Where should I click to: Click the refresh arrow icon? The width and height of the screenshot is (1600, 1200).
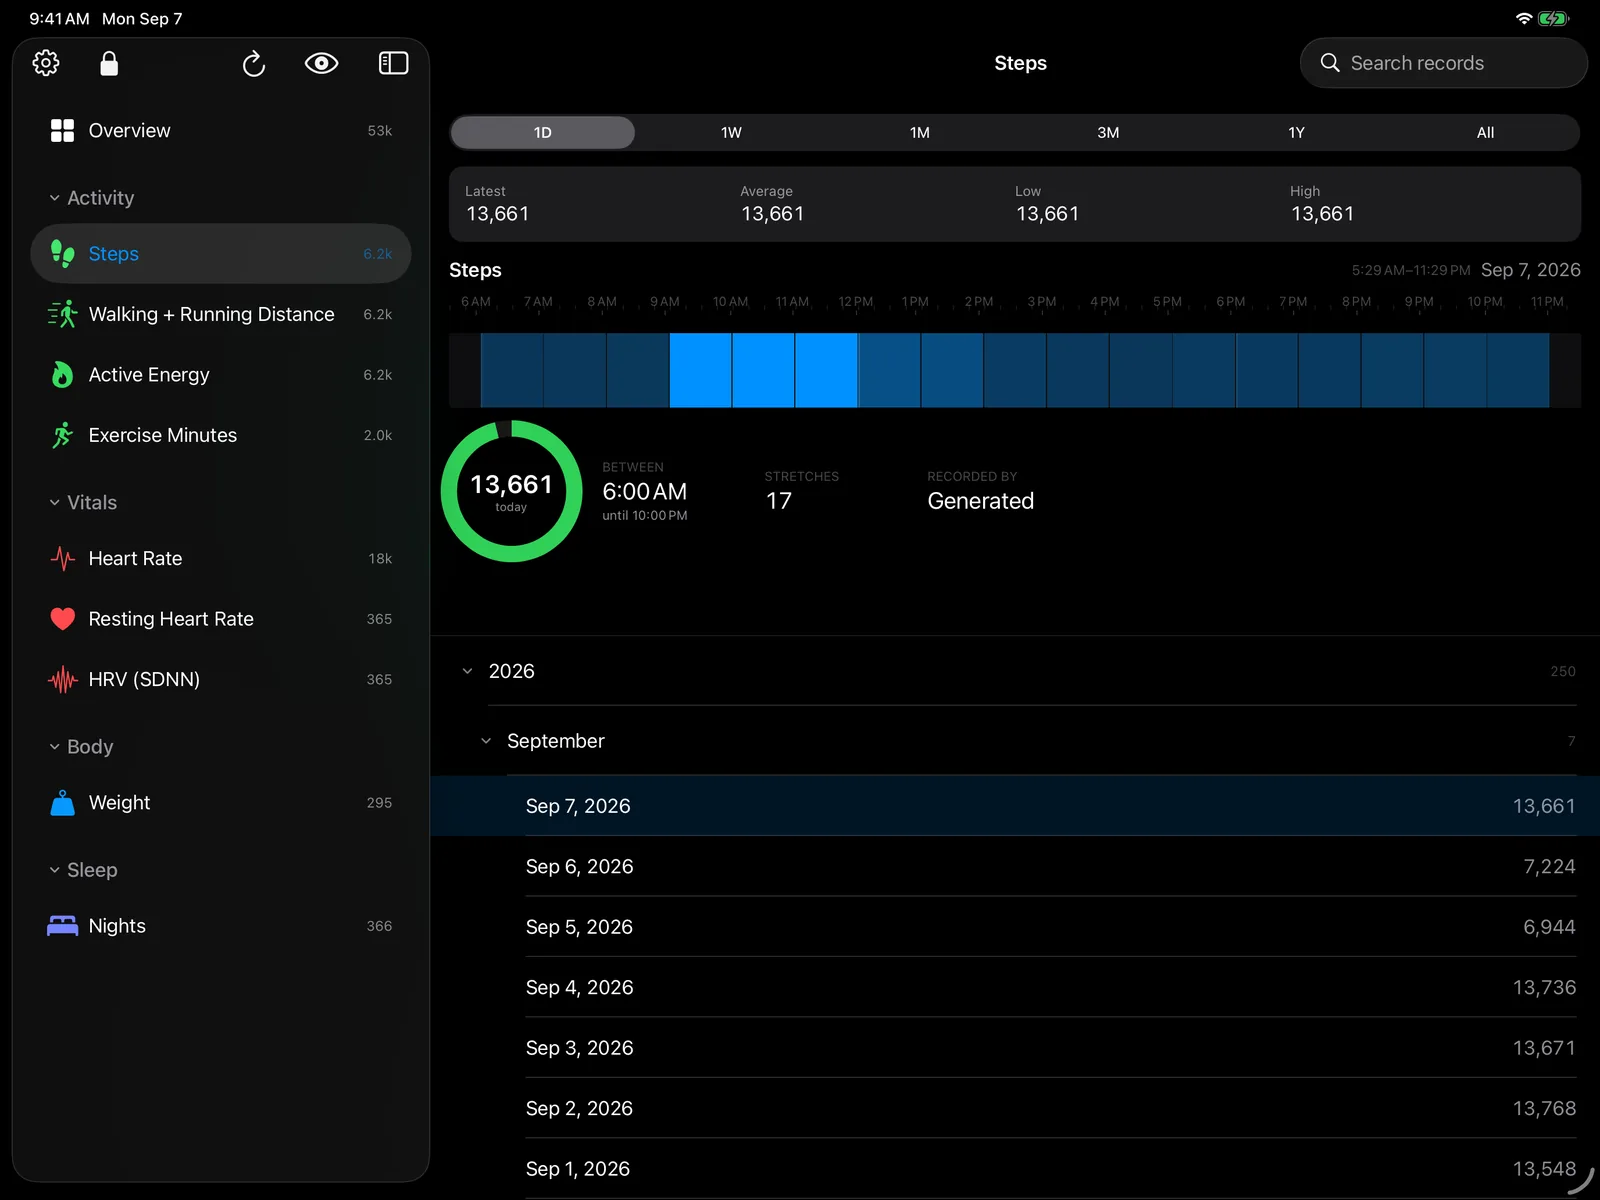click(x=254, y=64)
